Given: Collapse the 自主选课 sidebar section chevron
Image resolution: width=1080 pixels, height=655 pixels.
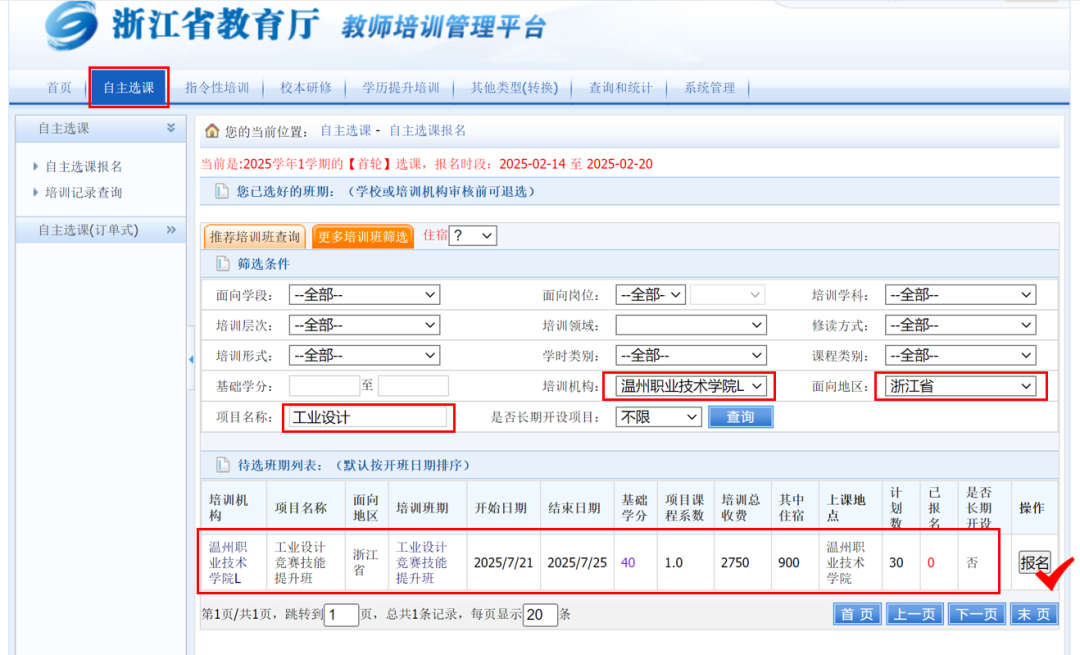Looking at the screenshot, I should point(171,128).
